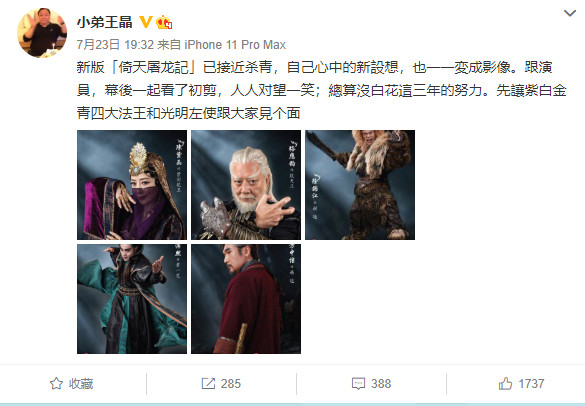585x406 pixels.
Task: Click like count 1737
Action: tap(531, 384)
